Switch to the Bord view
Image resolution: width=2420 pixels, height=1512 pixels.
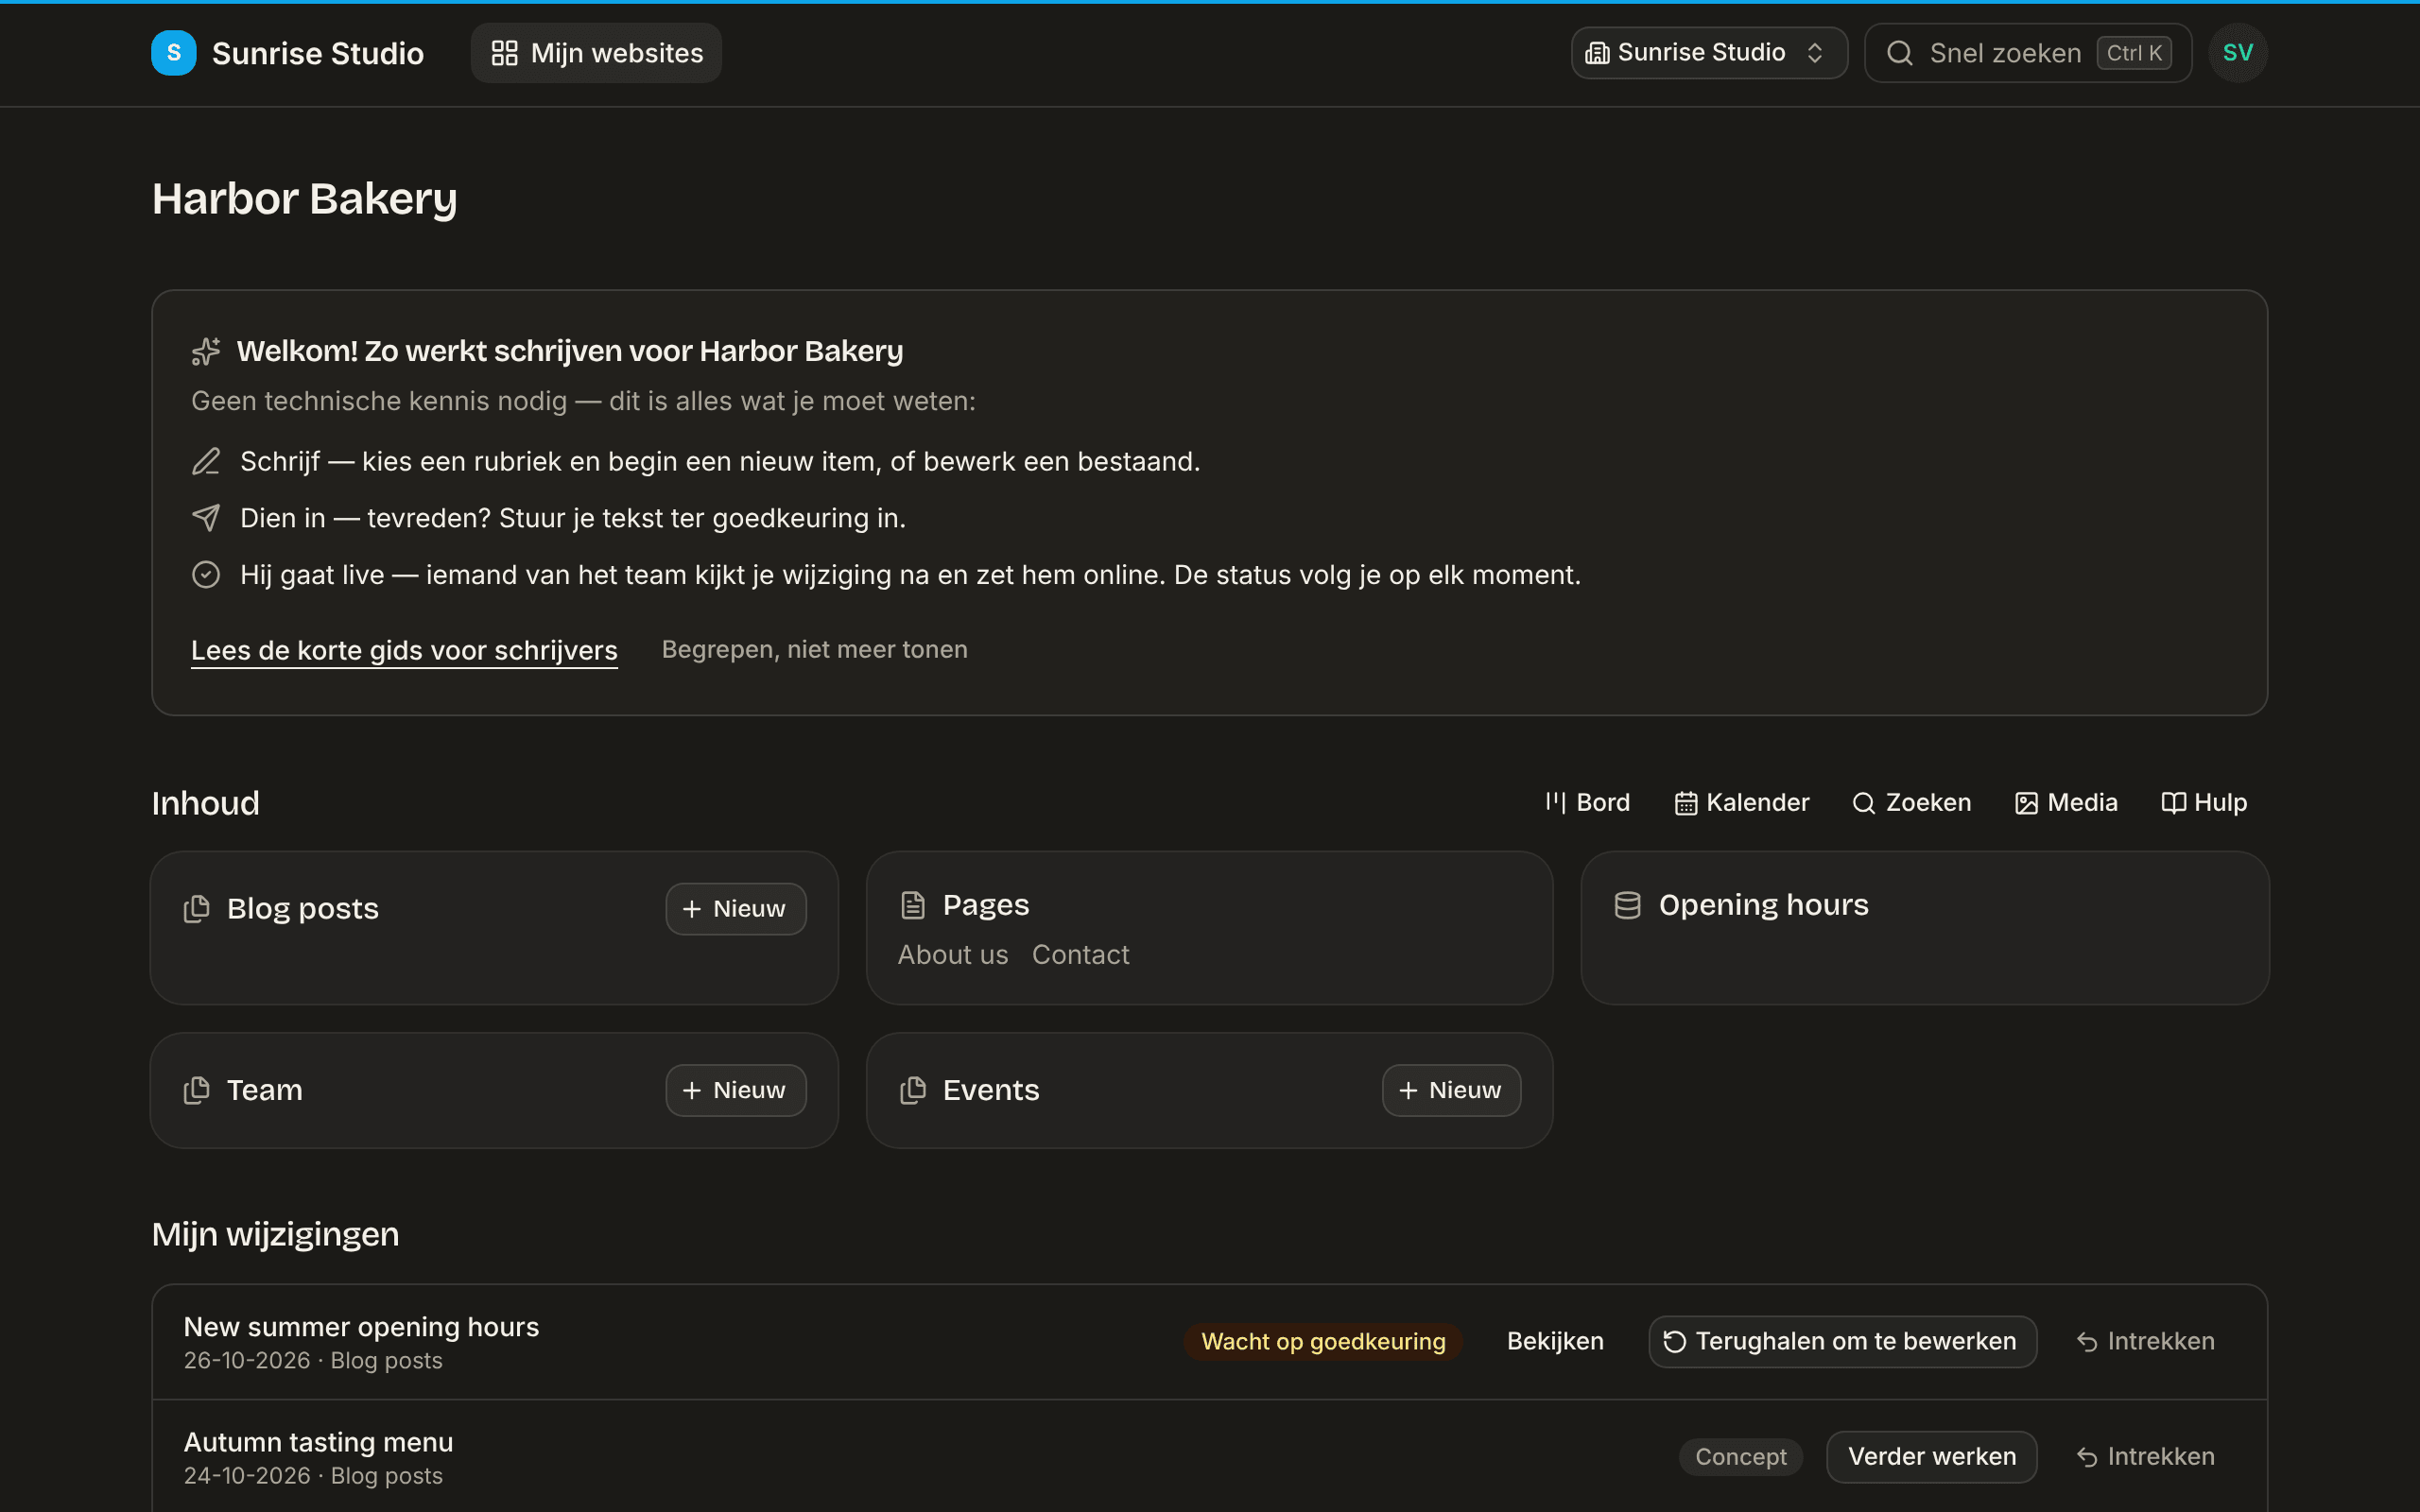click(x=1587, y=803)
